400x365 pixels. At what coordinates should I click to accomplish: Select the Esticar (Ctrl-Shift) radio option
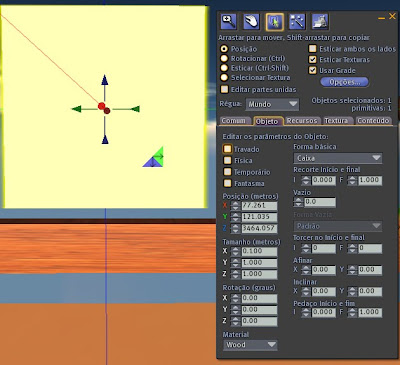224,68
